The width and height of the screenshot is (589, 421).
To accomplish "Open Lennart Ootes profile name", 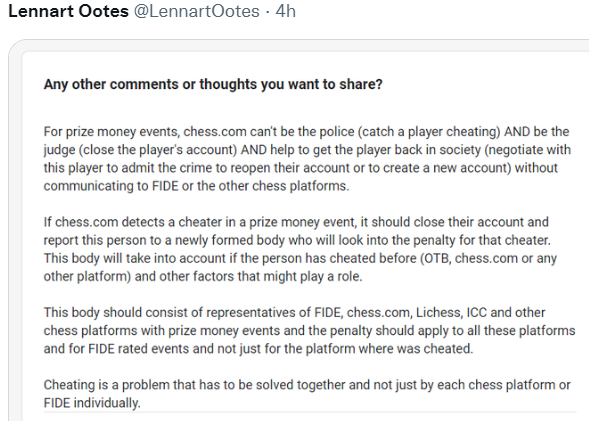I will click(x=68, y=11).
